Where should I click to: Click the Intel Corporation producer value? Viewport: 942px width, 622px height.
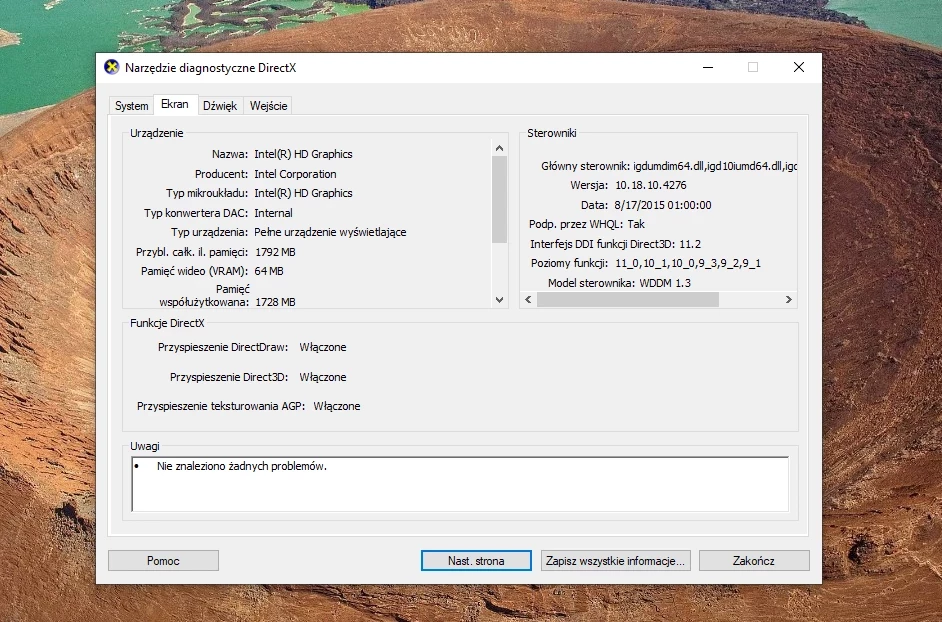(295, 174)
